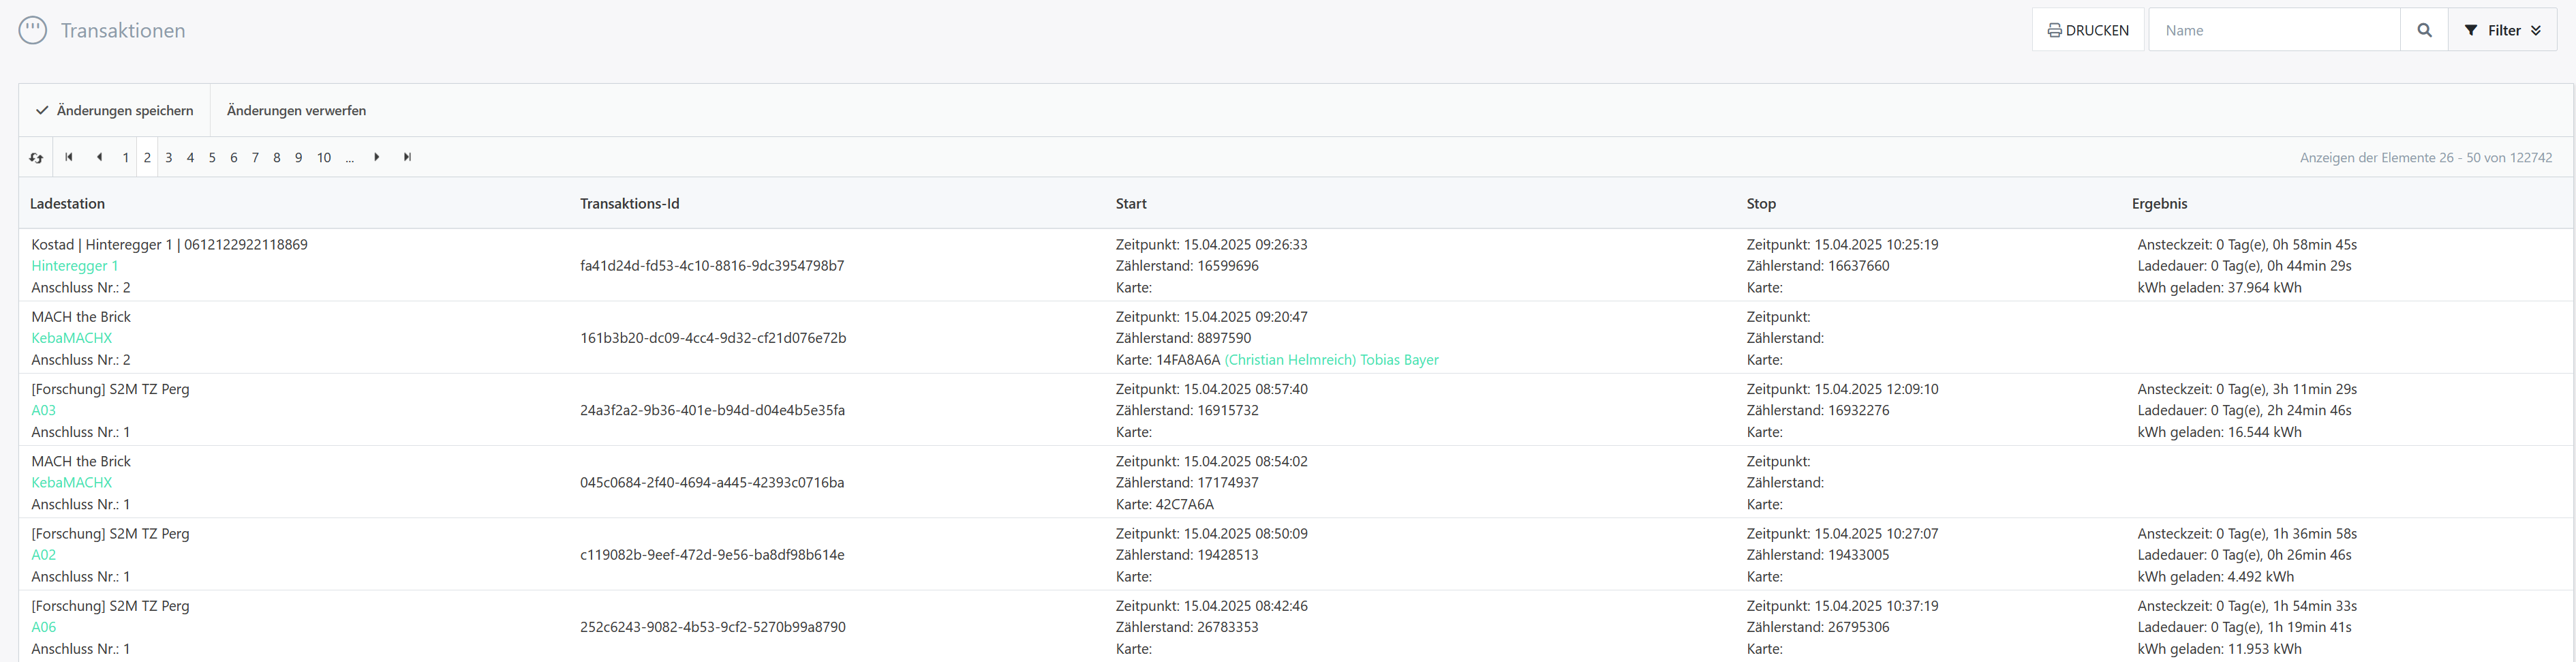The image size is (2576, 662).
Task: Open the A03 station link
Action: (44, 410)
